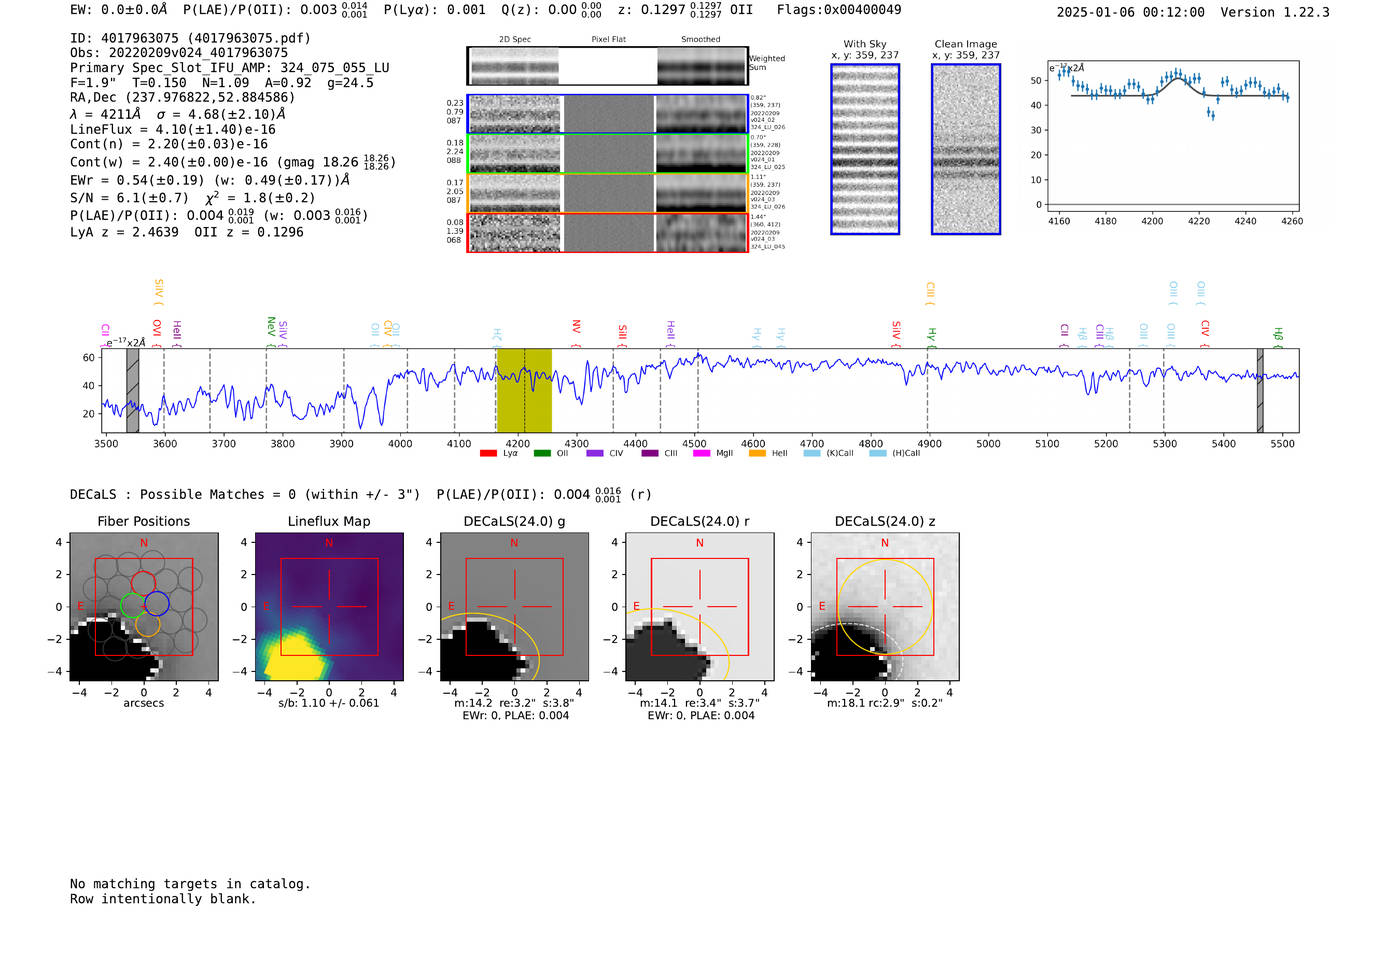Click the green fiber circle in Fiber Positions
The height and width of the screenshot is (953, 1400).
132,605
